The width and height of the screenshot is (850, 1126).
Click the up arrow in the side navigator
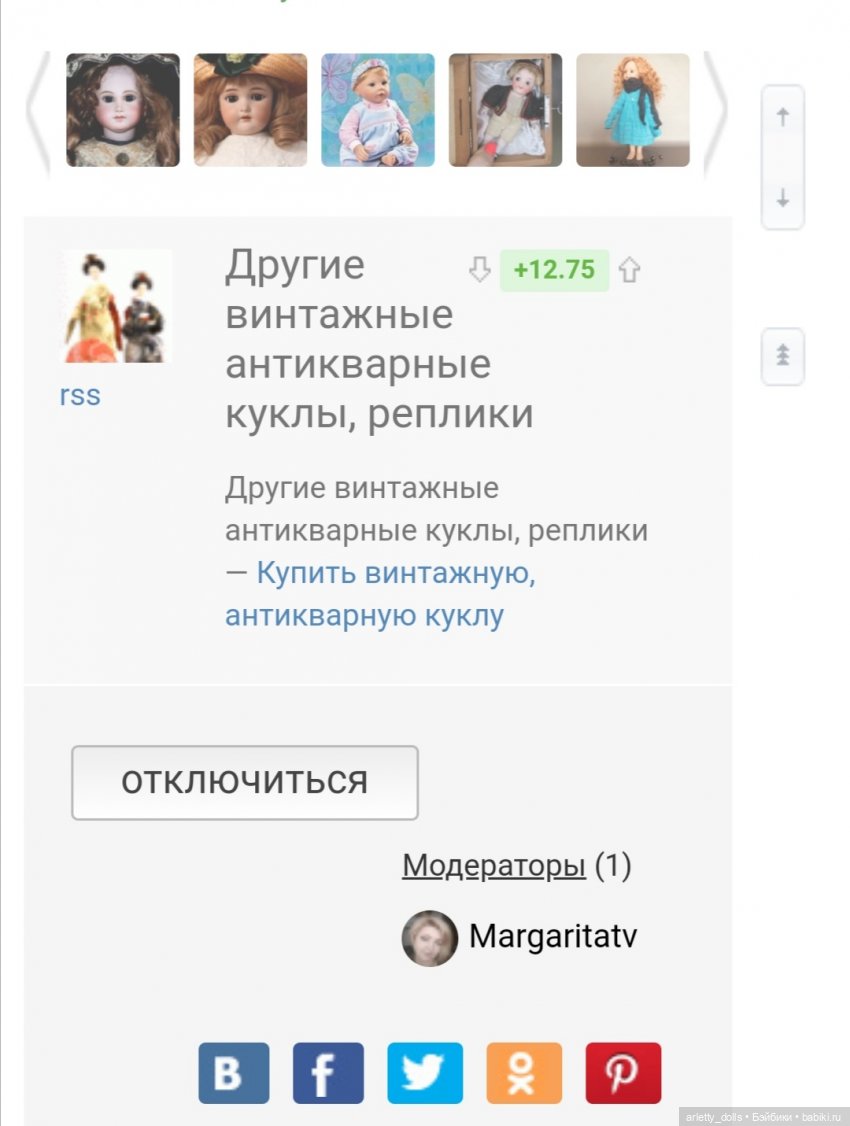click(783, 116)
